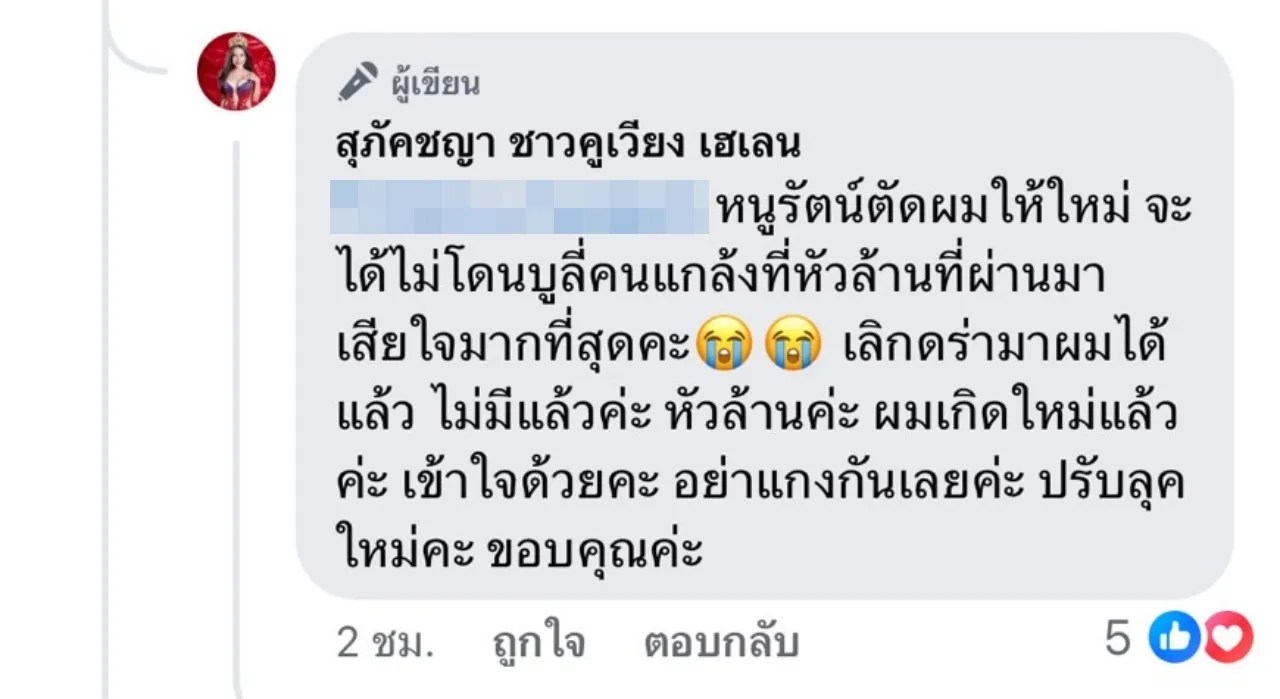Screen dimensions: 1280x699
Task: Click the blue thumbs-up reaction icon
Action: point(1174,638)
